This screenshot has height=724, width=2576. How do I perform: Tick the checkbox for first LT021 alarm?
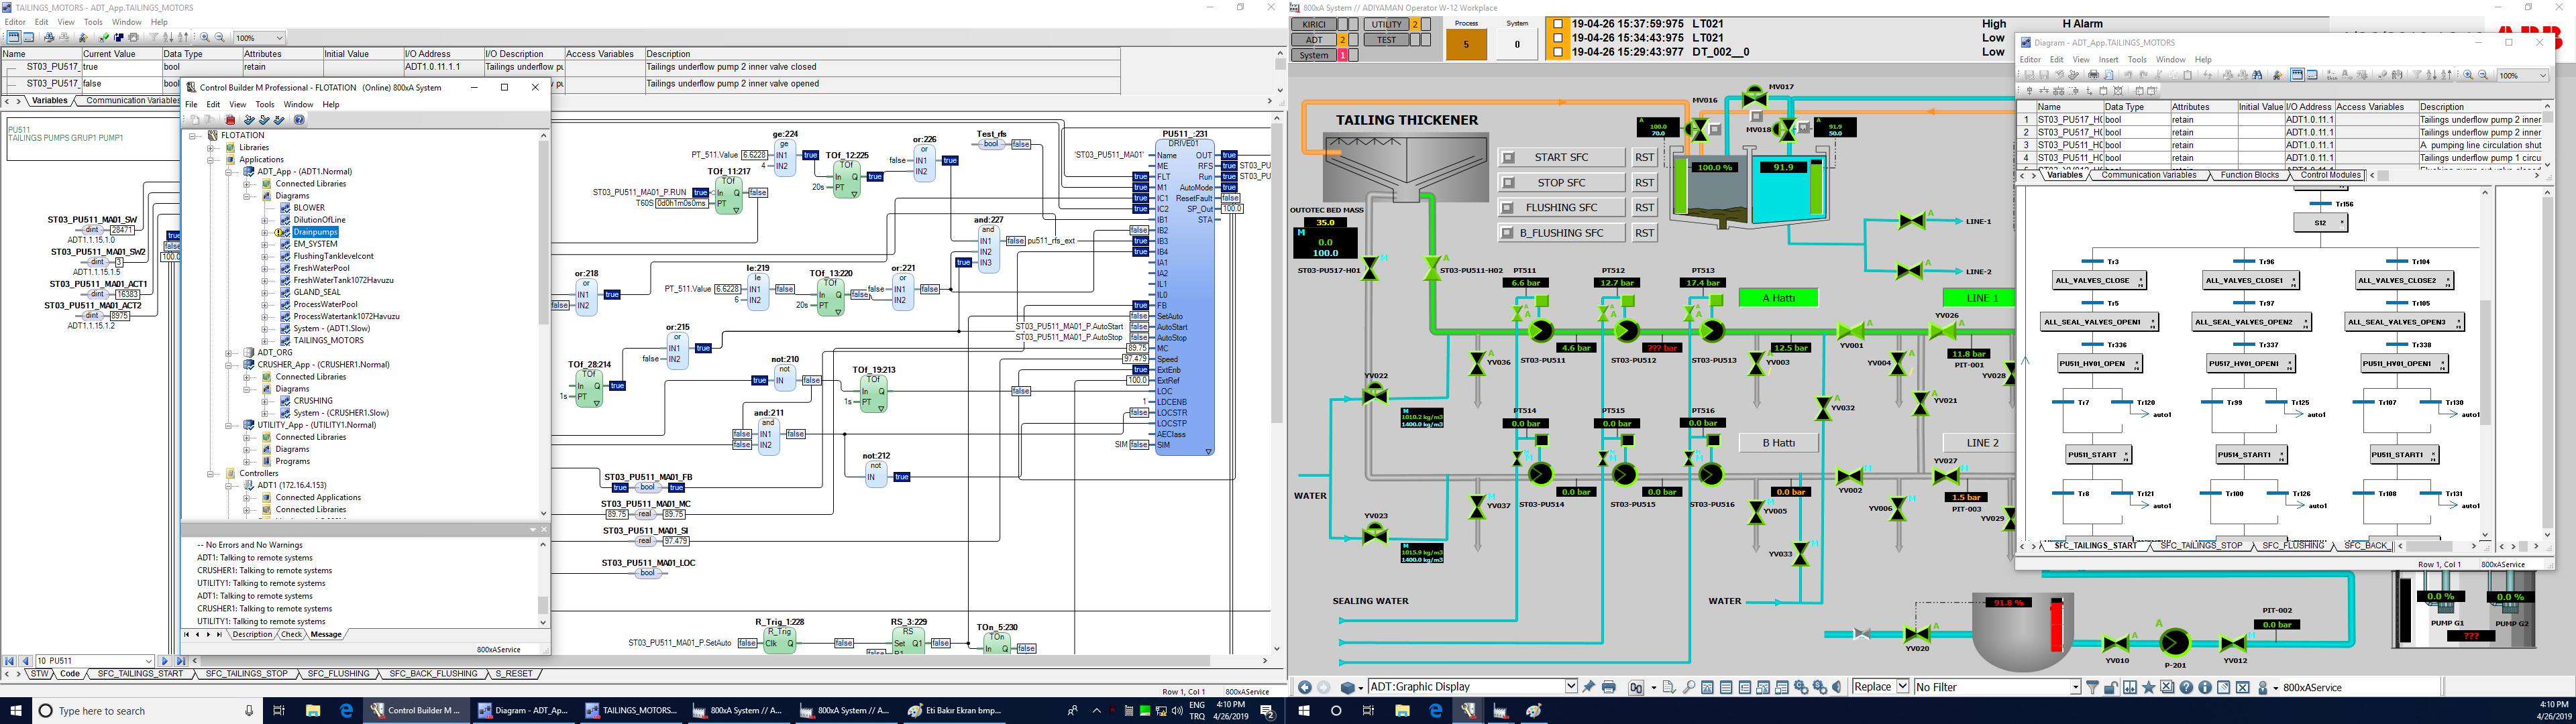pyautogui.click(x=1557, y=24)
